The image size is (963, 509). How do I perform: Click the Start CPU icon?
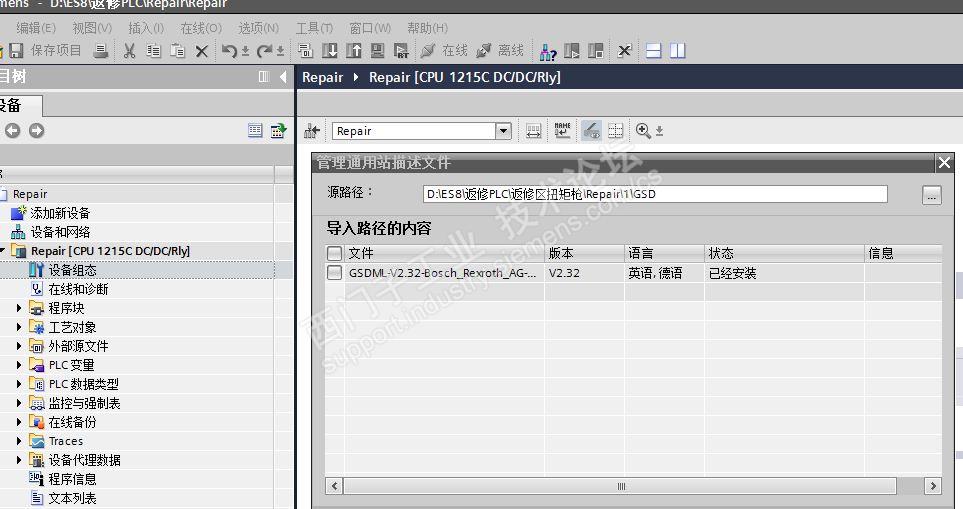(x=572, y=51)
